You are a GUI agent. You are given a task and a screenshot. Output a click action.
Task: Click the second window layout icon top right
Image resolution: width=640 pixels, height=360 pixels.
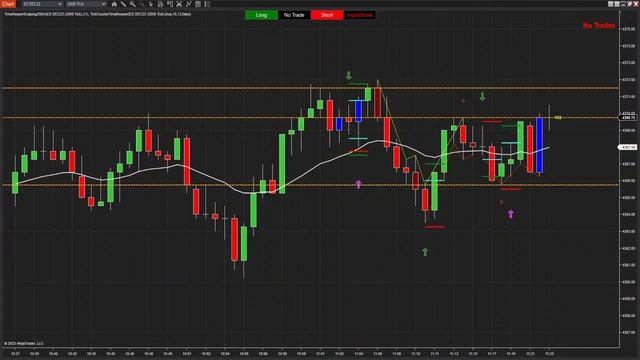click(617, 4)
